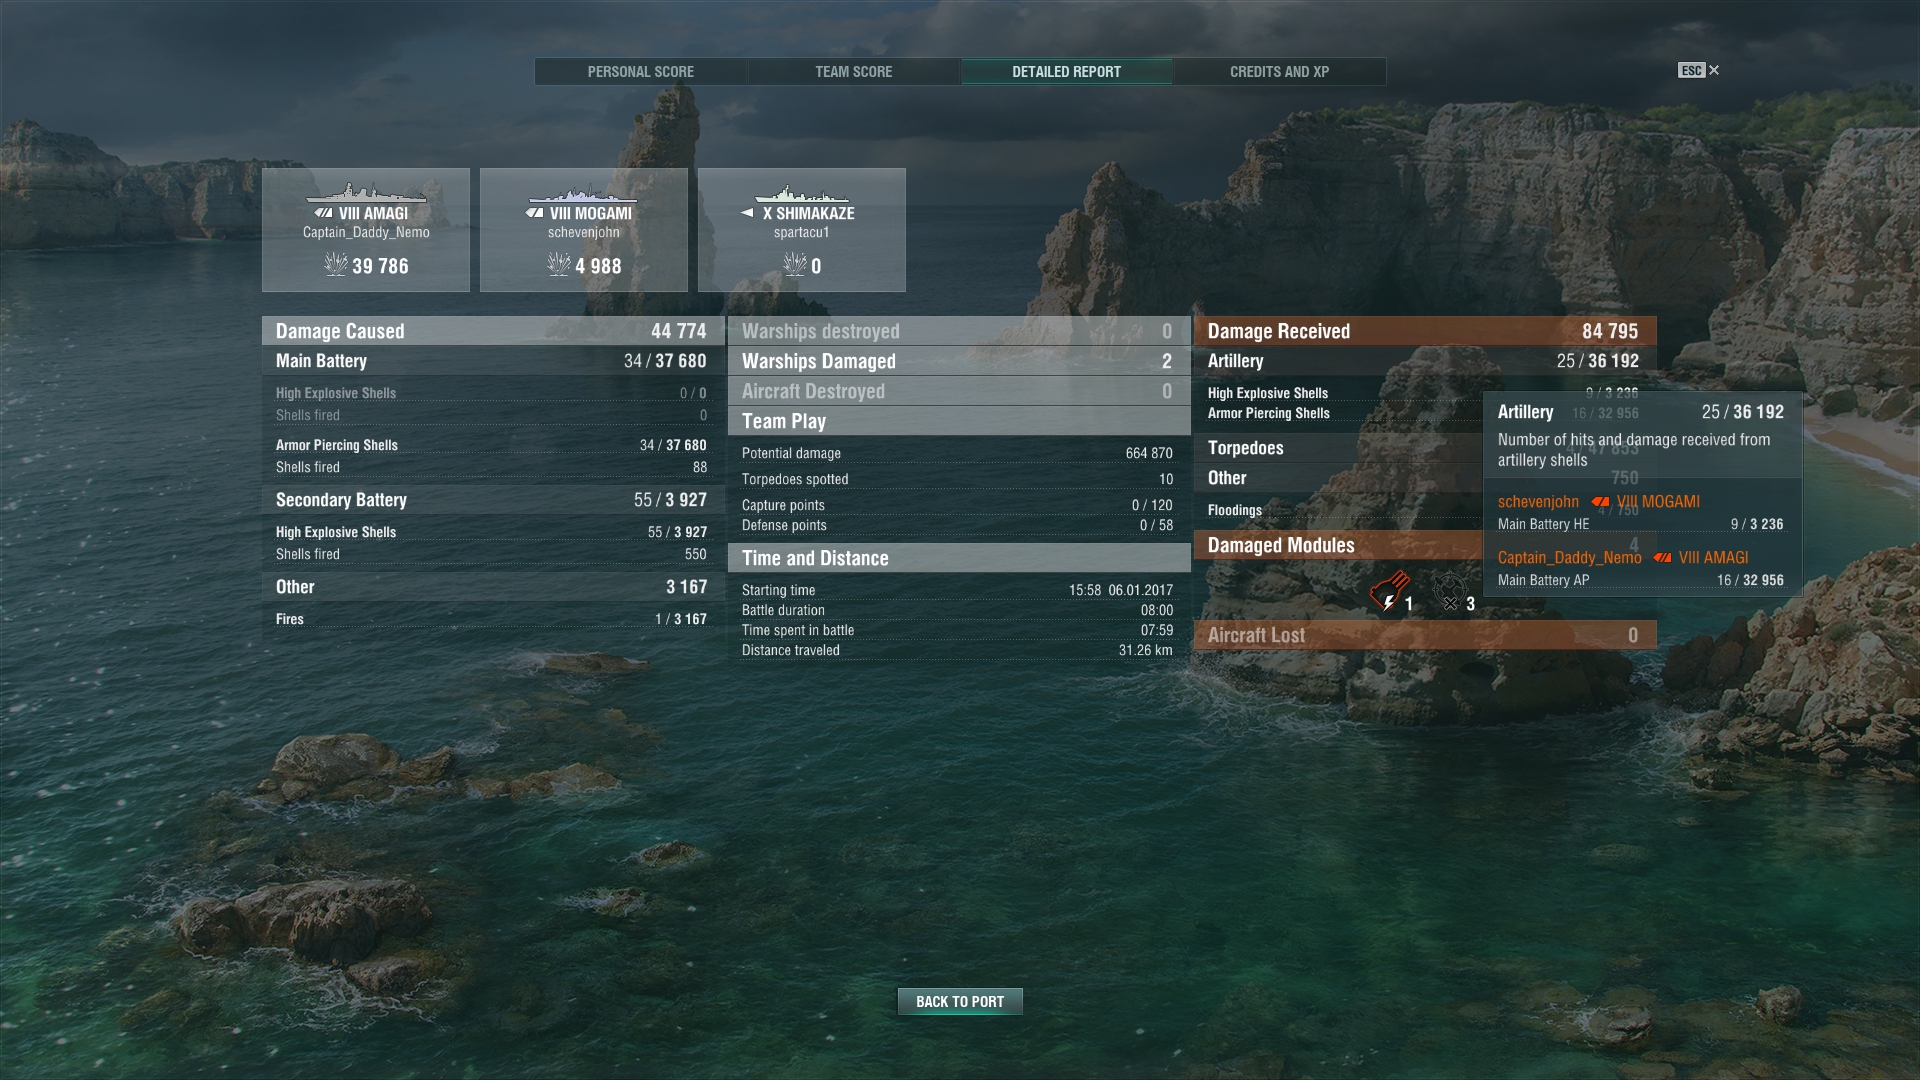Click the damage icon beside 4 988
Image resolution: width=1920 pixels, height=1080 pixels.
click(x=559, y=264)
